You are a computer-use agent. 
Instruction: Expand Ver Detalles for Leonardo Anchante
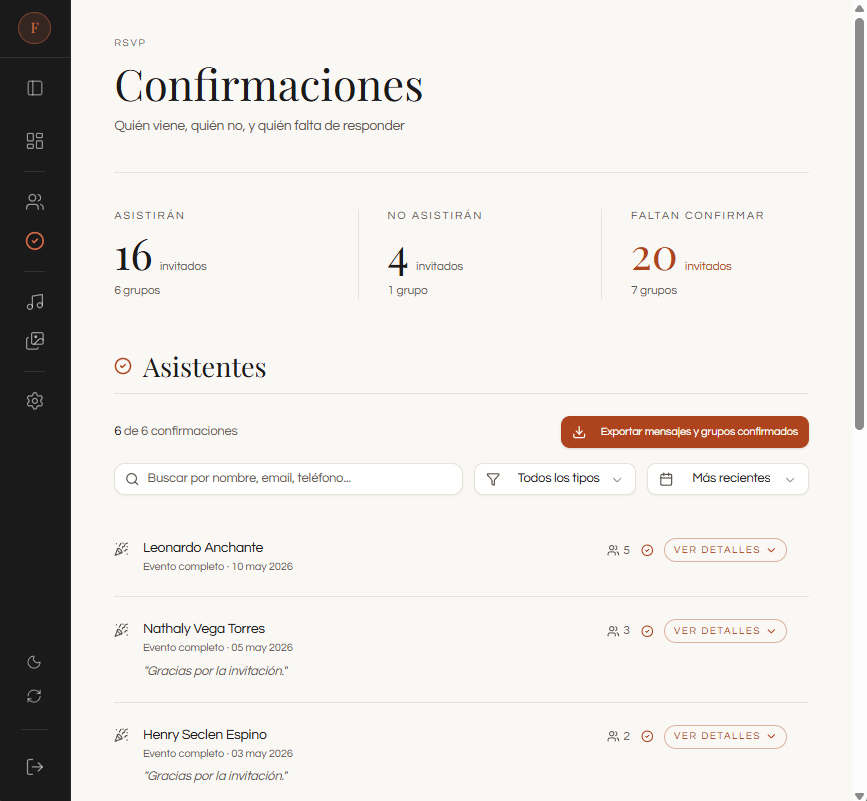coord(725,550)
